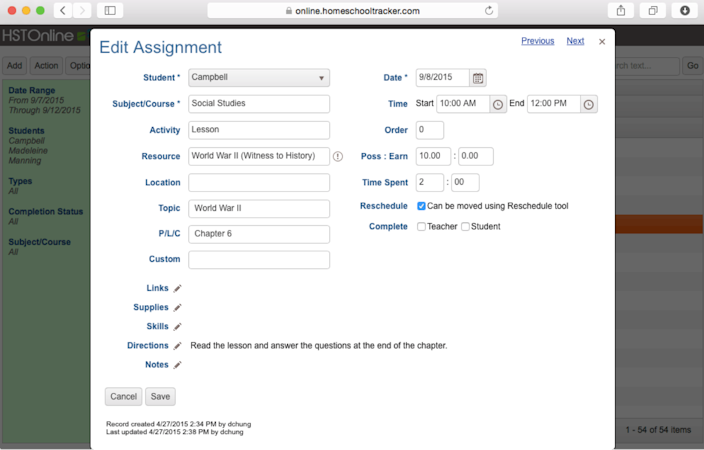This screenshot has height=450, width=704.
Task: Click the Start time field 10:00 AM
Action: (x=463, y=104)
